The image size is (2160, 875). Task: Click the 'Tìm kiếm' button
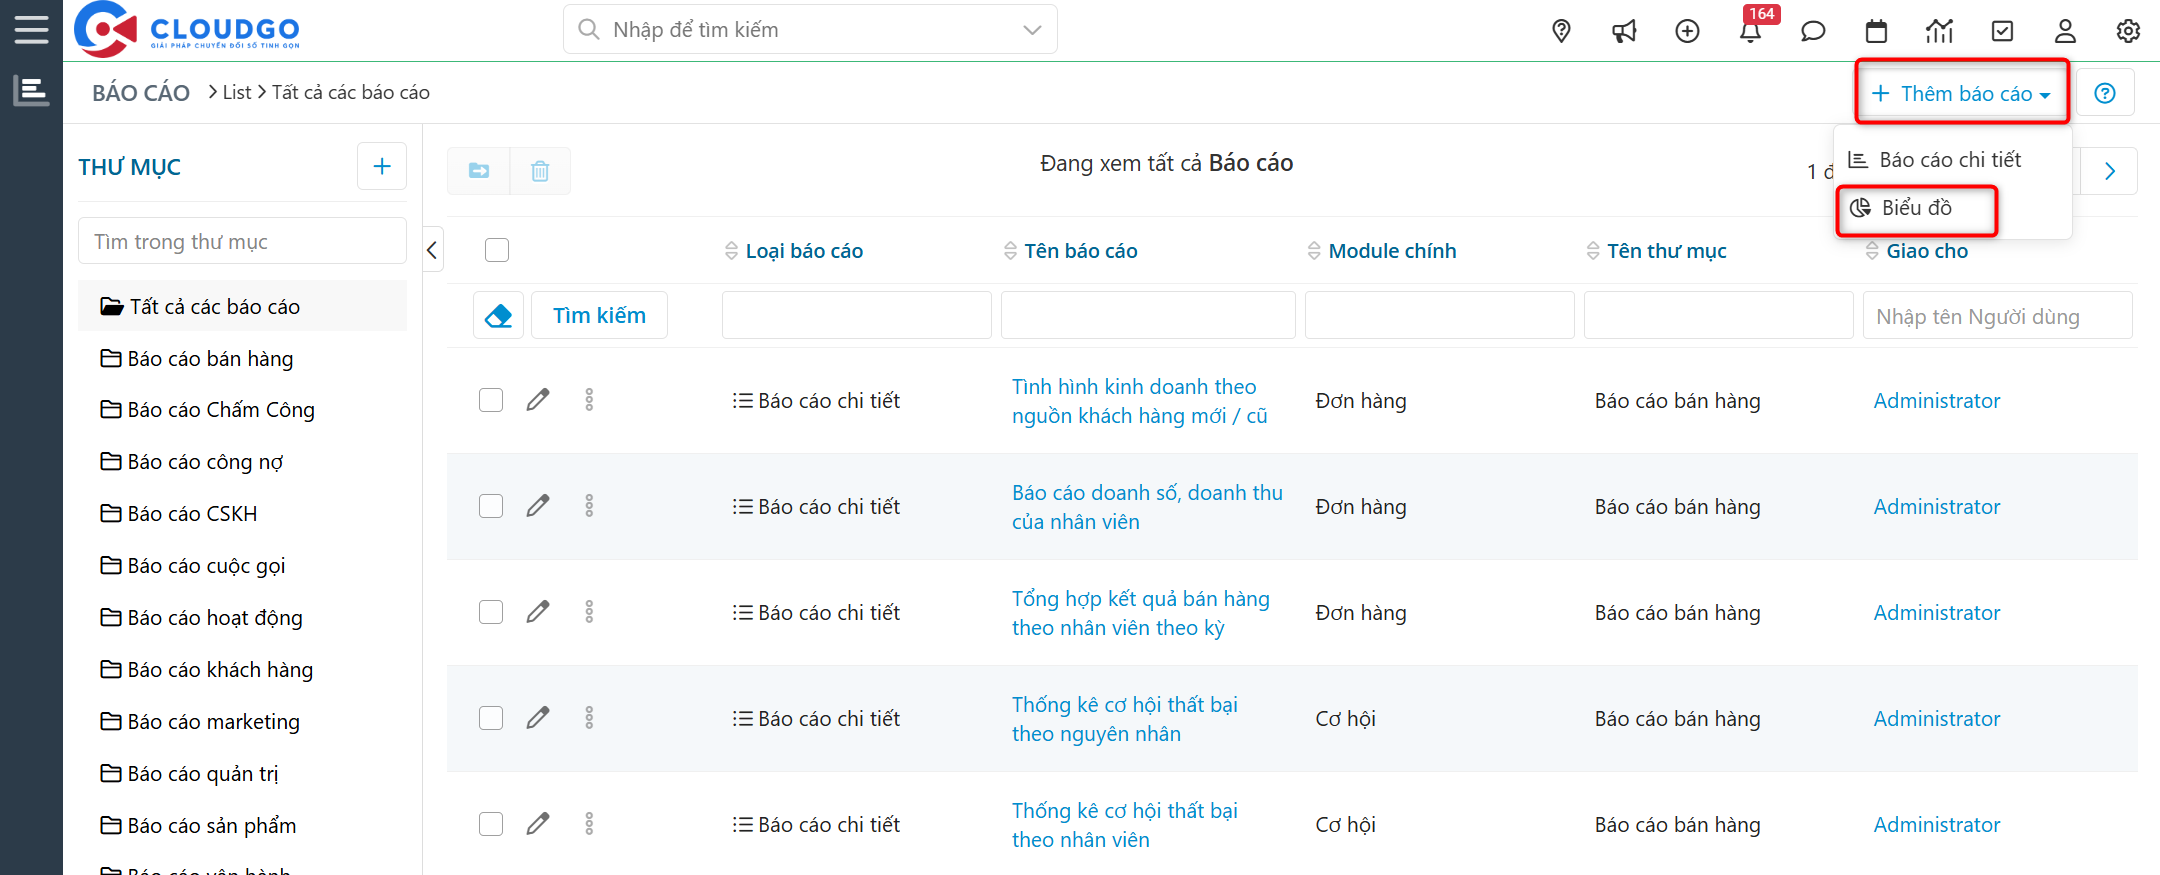(599, 316)
